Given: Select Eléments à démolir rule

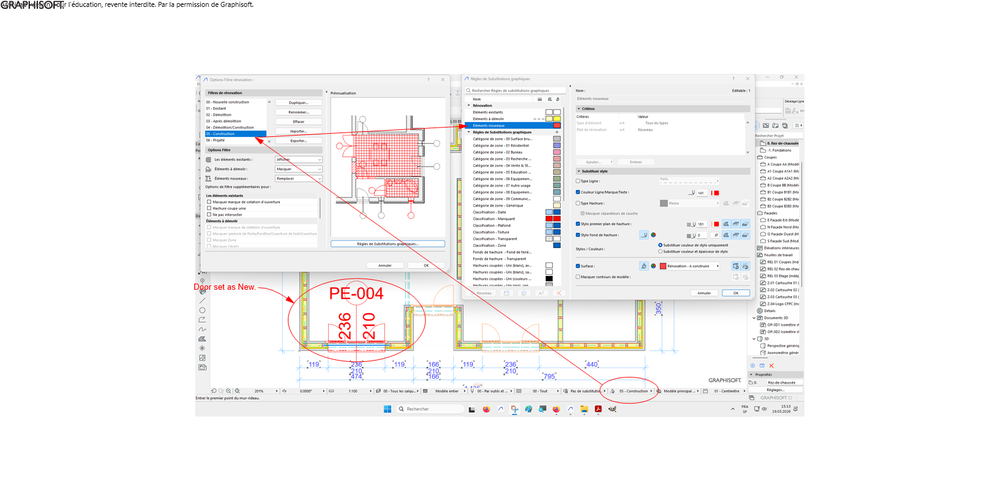Looking at the screenshot, I should coord(513,119).
